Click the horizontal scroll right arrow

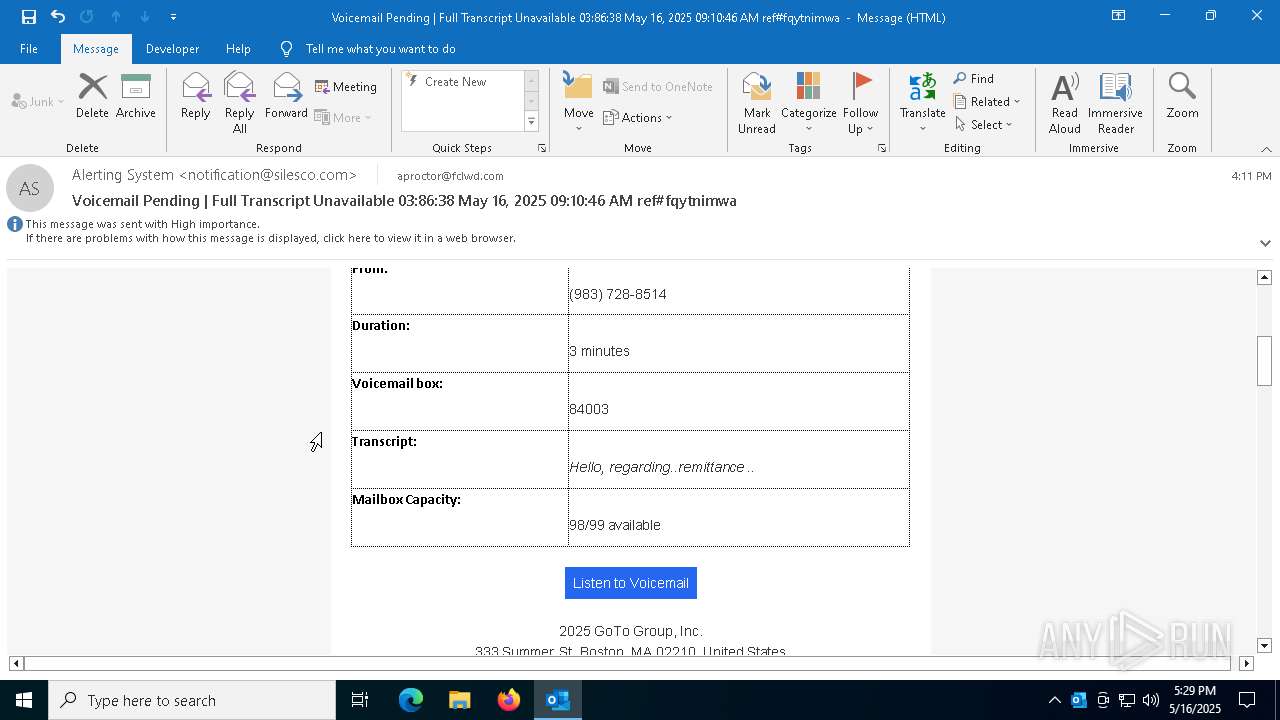pos(1246,663)
